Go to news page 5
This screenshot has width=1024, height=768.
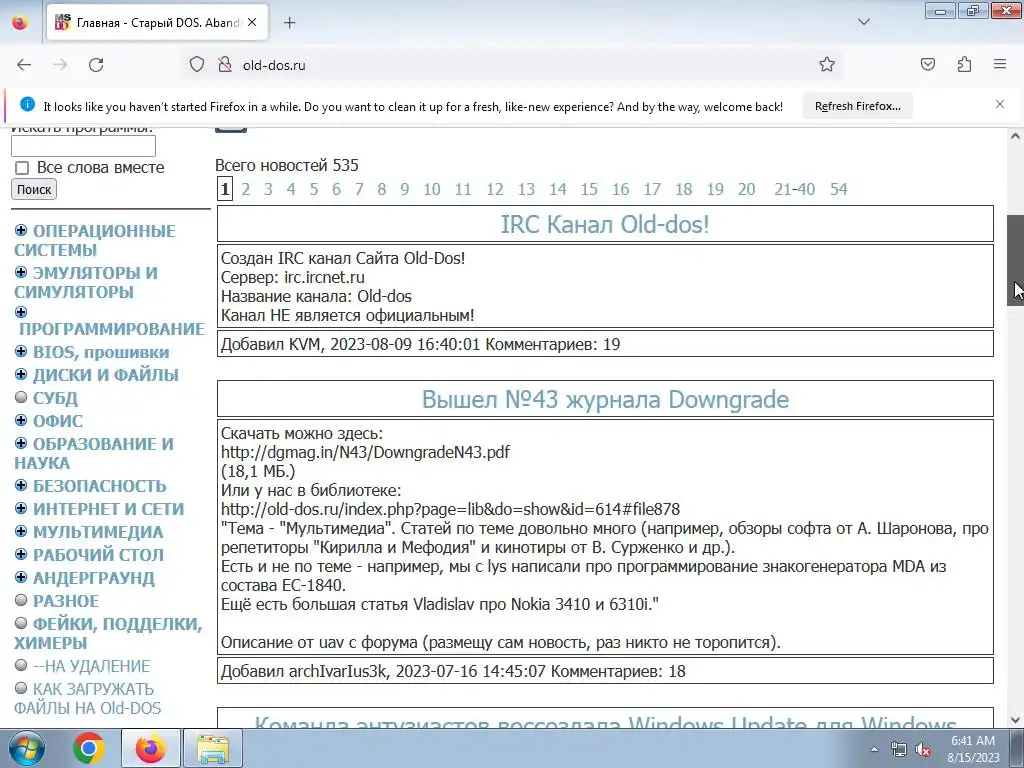click(x=314, y=189)
